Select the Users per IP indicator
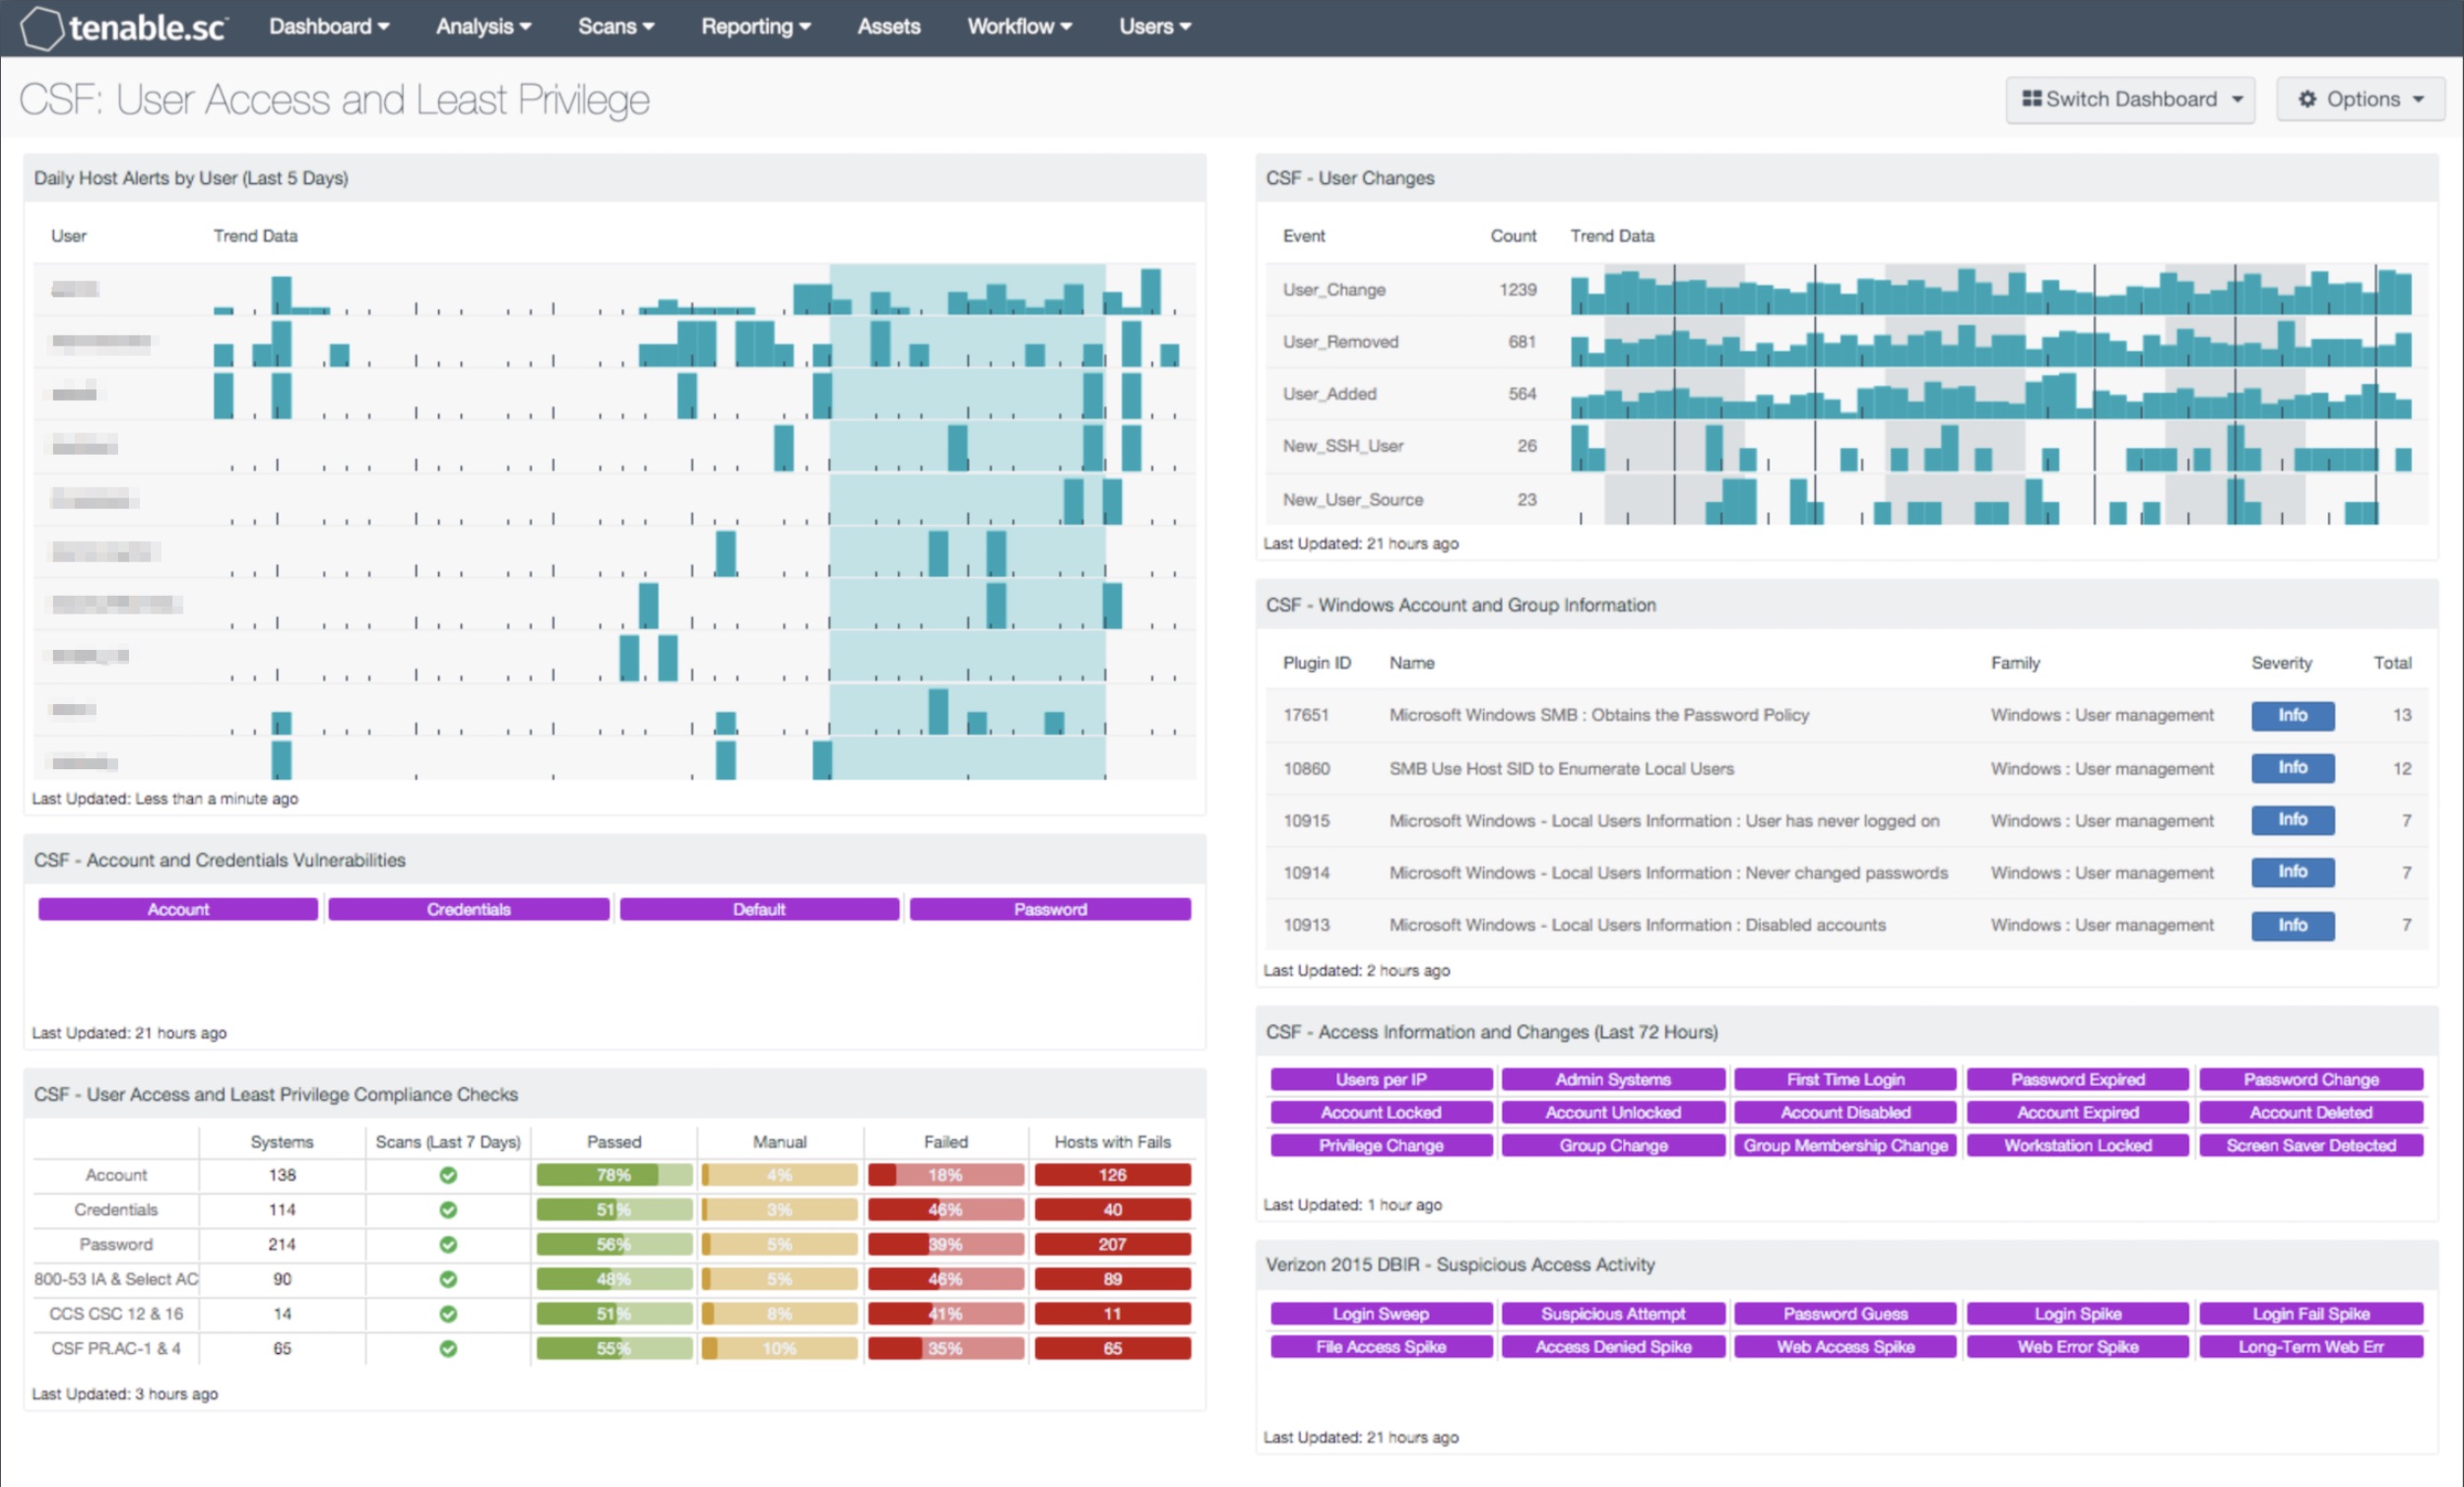Viewport: 2464px width, 1487px height. 1381,1080
